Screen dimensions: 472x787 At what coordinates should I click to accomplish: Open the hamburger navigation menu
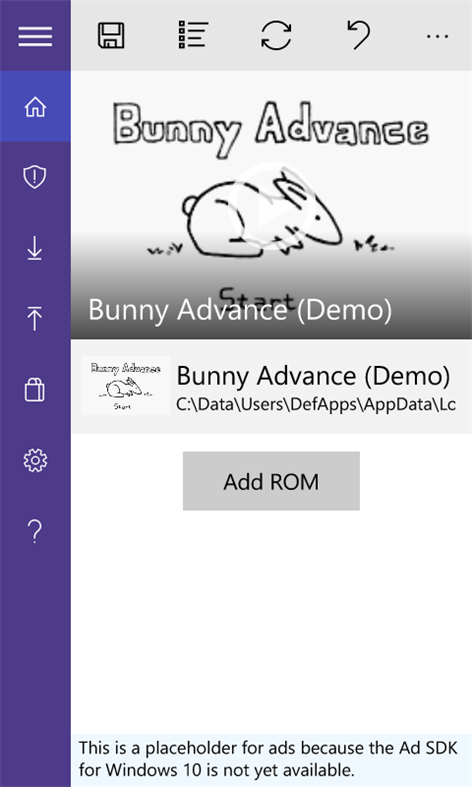click(x=35, y=36)
